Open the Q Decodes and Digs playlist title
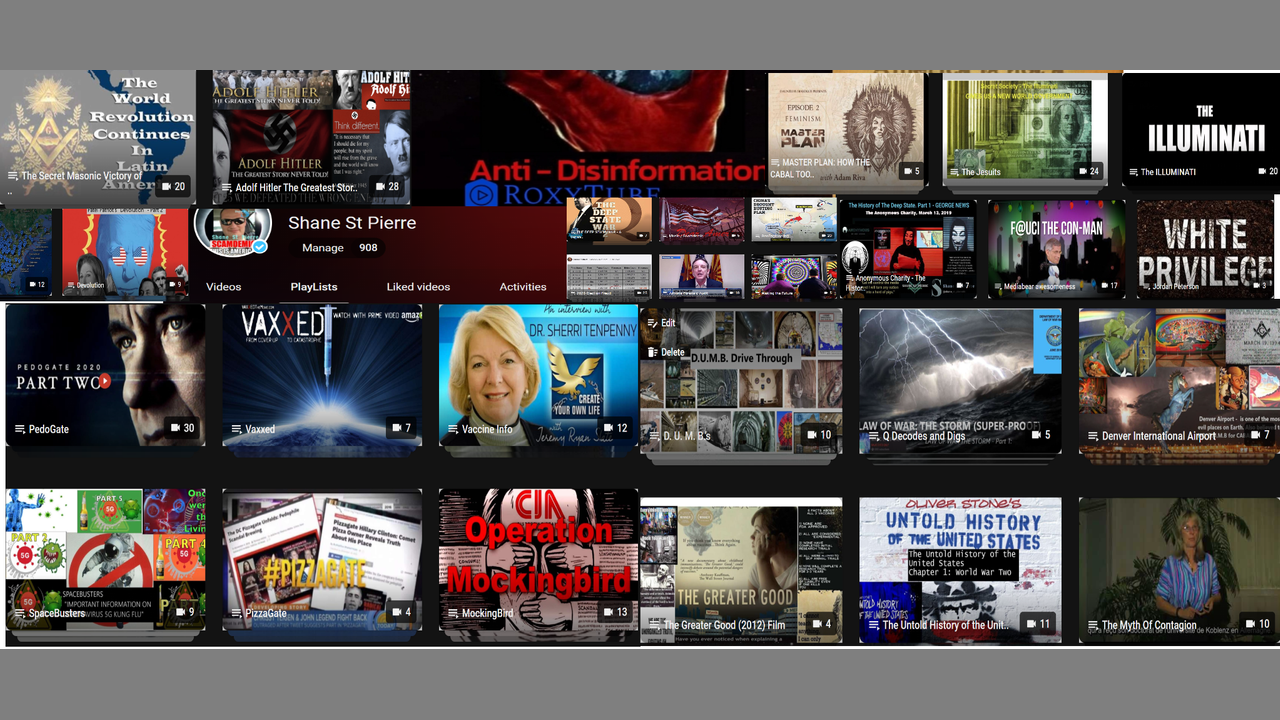This screenshot has width=1280, height=720. click(x=923, y=436)
